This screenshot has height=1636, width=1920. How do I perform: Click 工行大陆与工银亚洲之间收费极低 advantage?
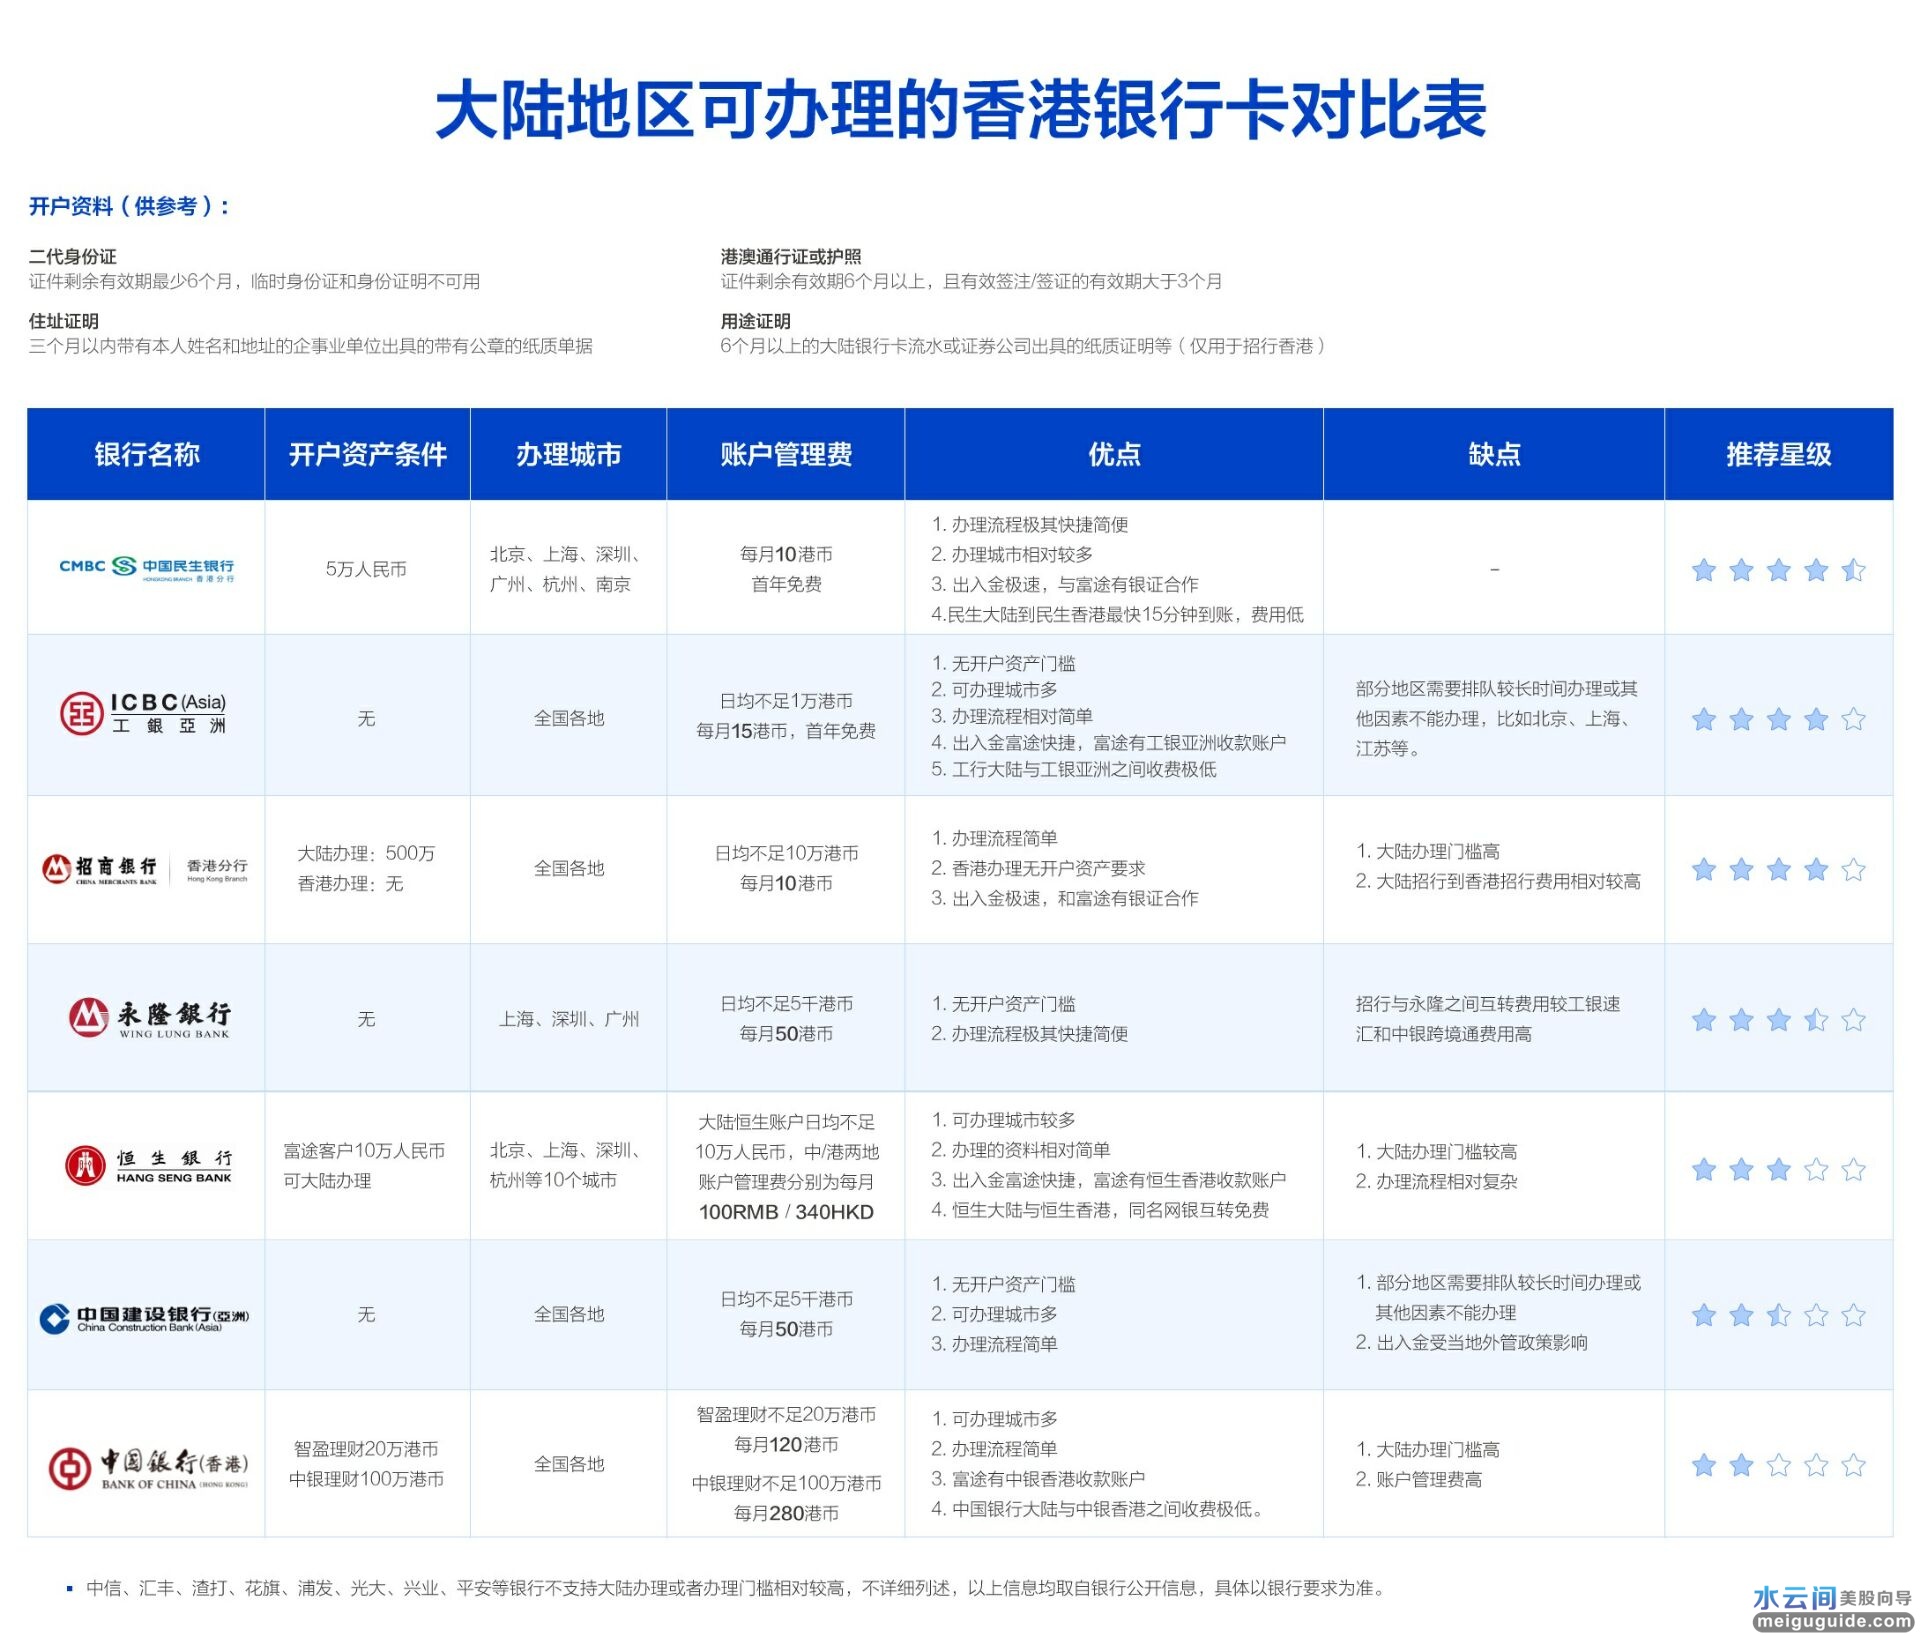1074,770
